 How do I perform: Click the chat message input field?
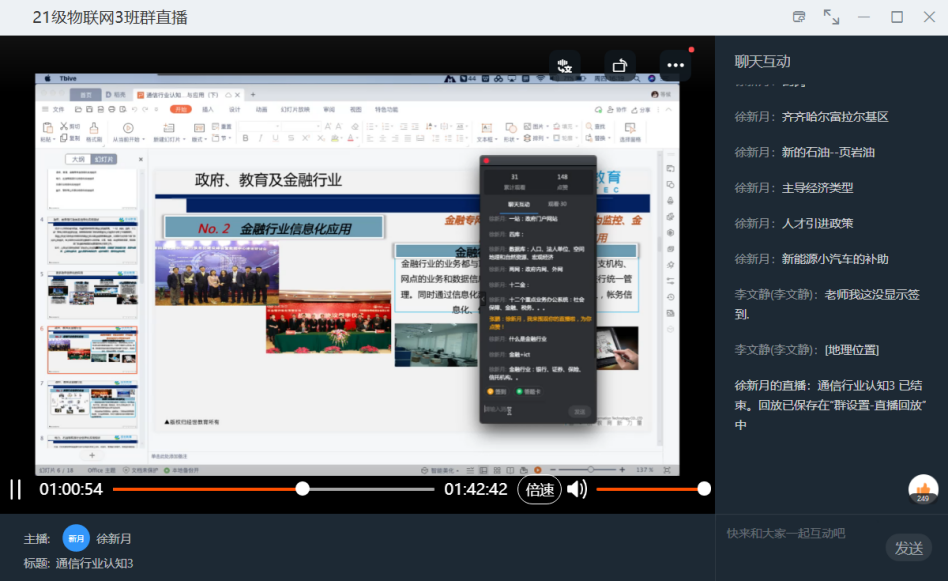[x=800, y=534]
